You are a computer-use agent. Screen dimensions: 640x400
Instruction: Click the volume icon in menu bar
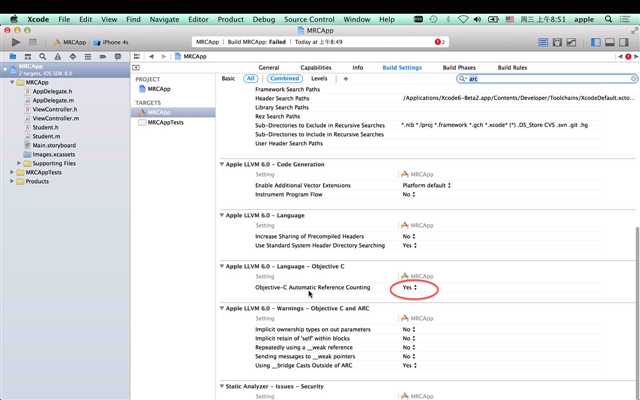477,19
